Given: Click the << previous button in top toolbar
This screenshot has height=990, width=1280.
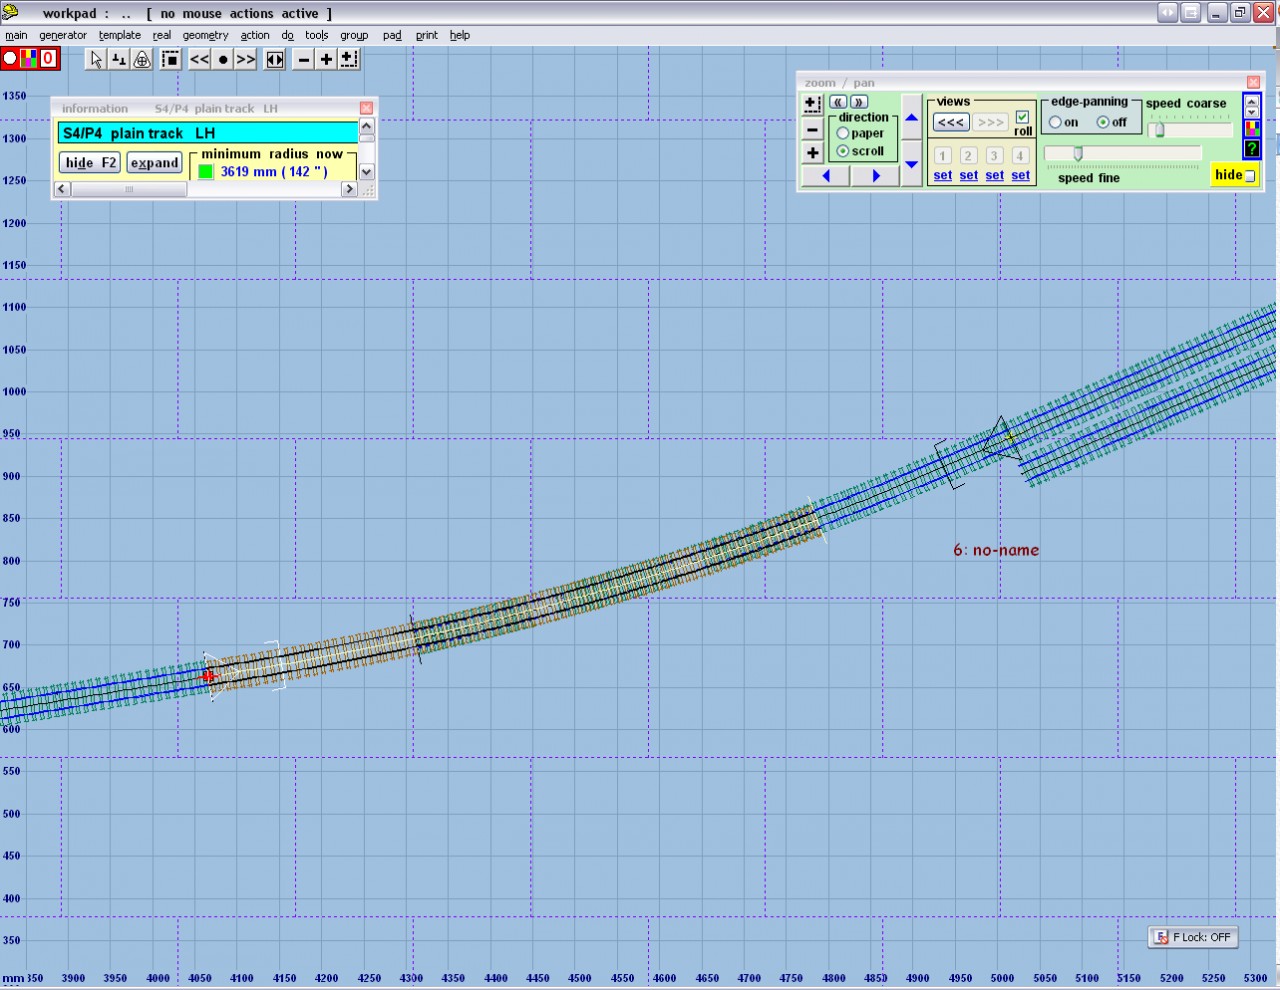Looking at the screenshot, I should tap(200, 59).
